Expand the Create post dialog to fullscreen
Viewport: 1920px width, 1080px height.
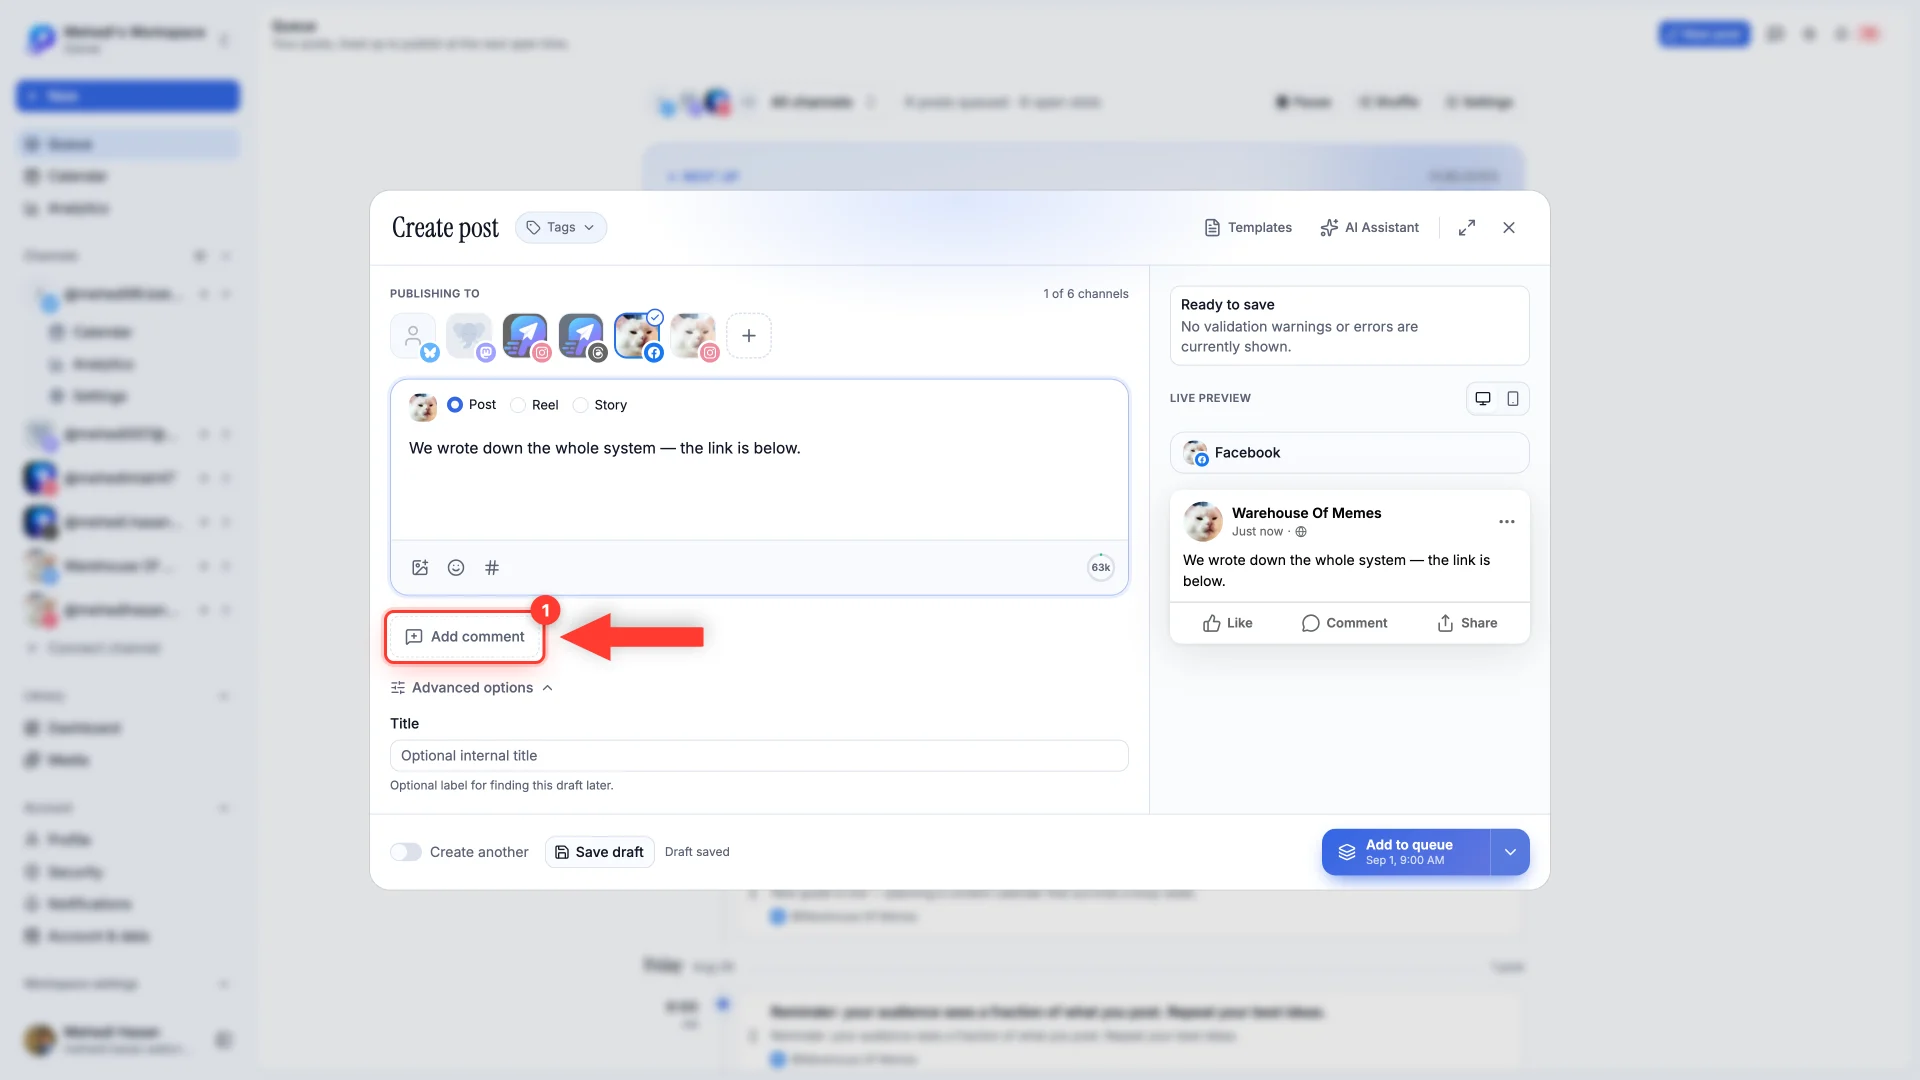[1466, 227]
